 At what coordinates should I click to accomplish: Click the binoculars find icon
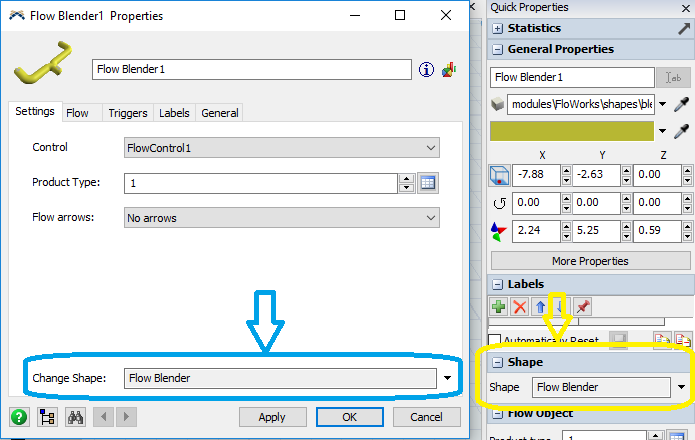tap(73, 417)
